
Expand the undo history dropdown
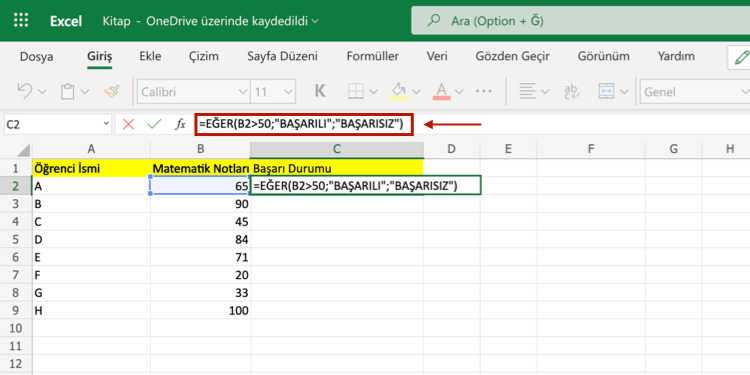coord(42,91)
